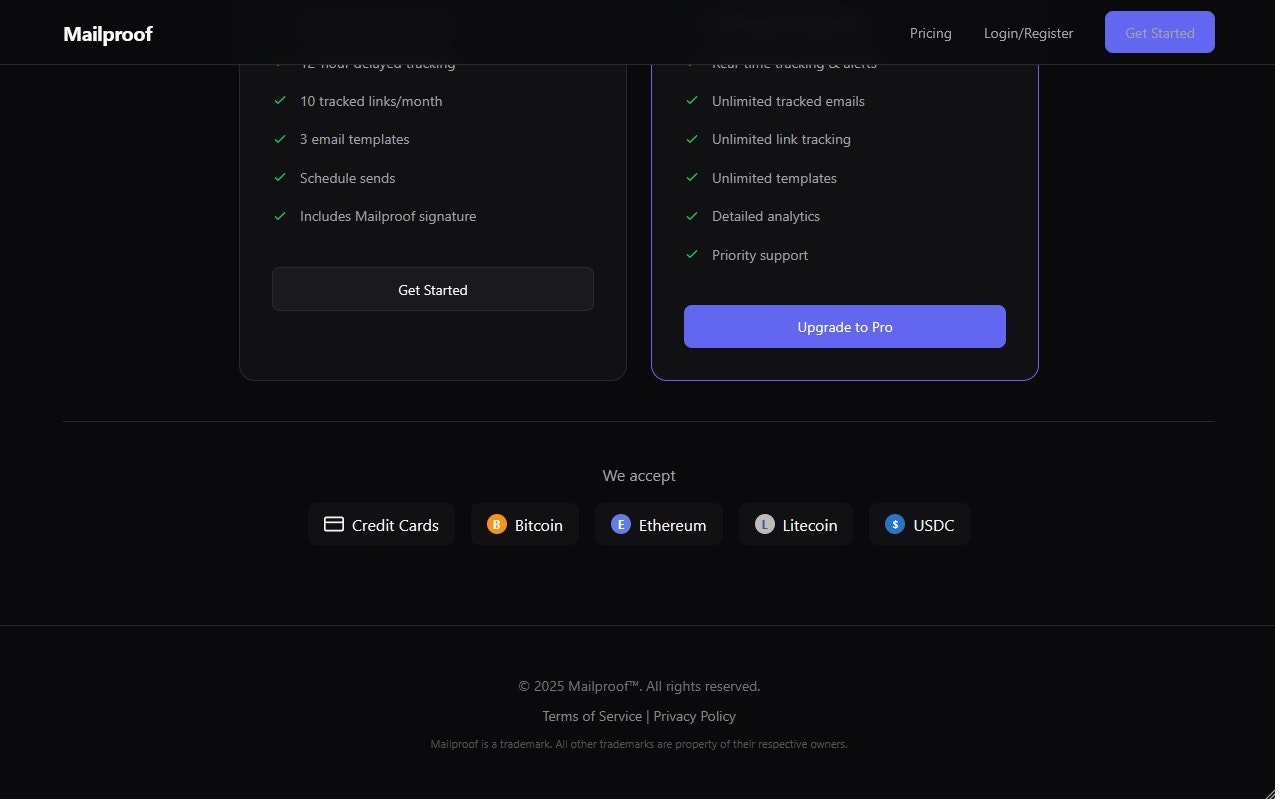Viewport: 1280px width, 800px height.
Task: Click the checkmark beside Unlimited link tracking
Action: (x=692, y=139)
